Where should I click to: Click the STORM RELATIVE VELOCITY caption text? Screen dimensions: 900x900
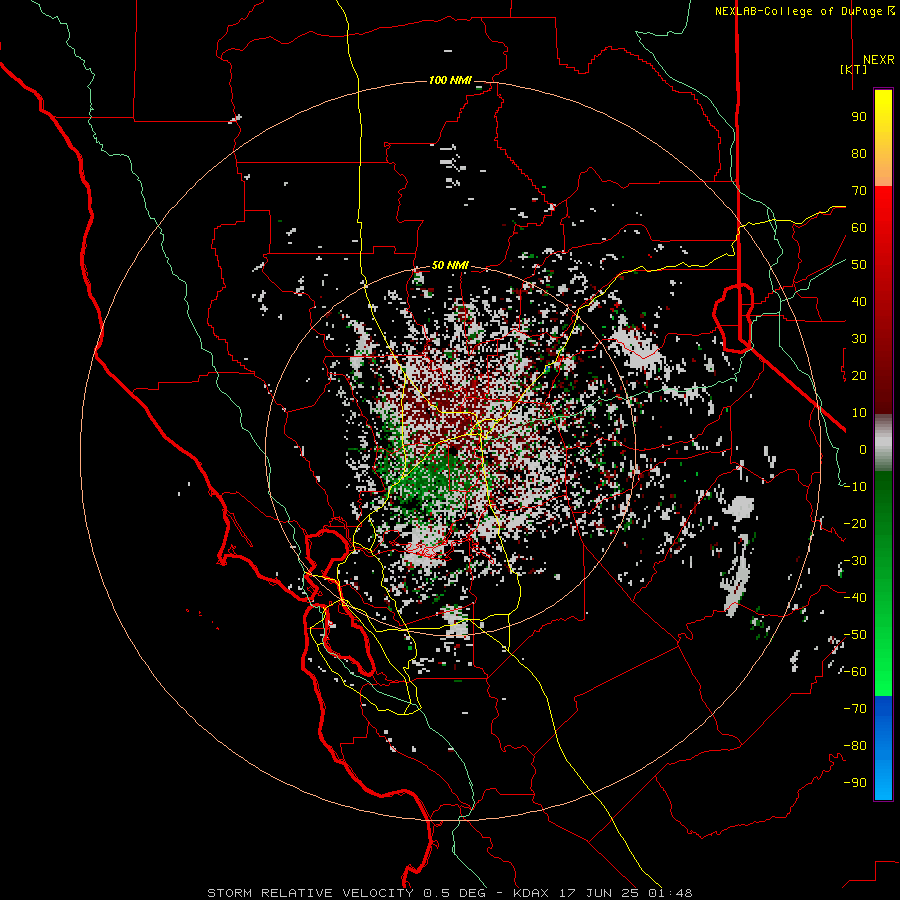(x=310, y=893)
